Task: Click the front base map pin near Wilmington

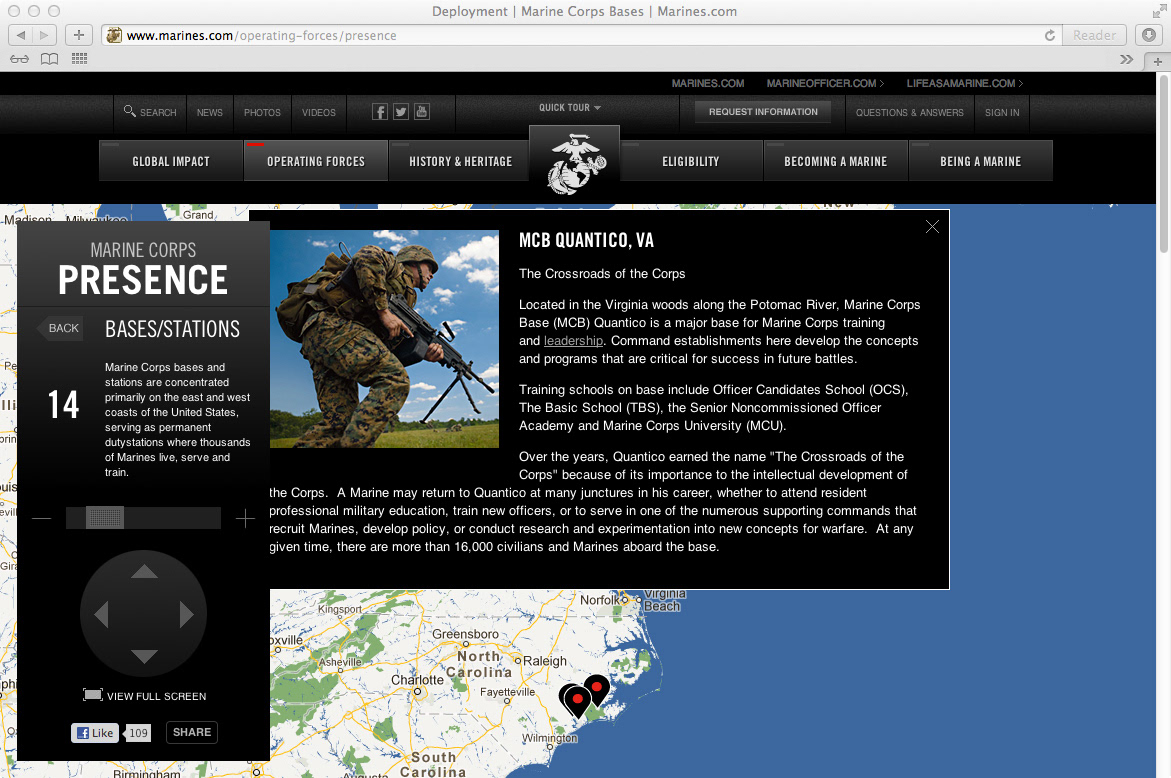Action: 577,702
